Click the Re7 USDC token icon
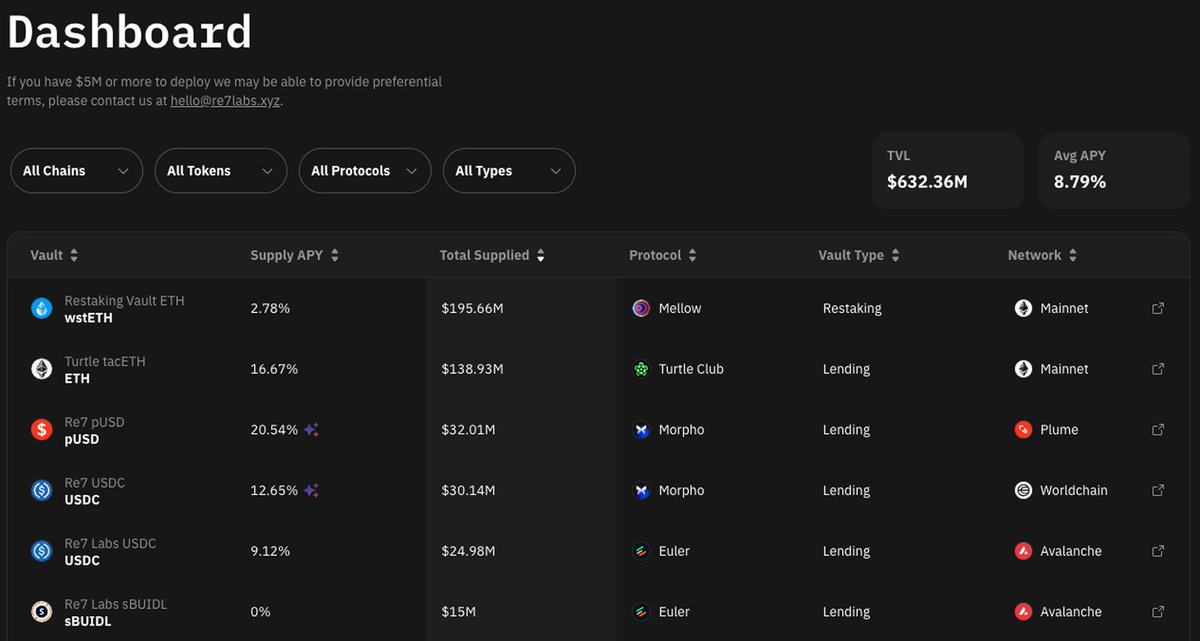Viewport: 1200px width, 641px height. pos(41,491)
